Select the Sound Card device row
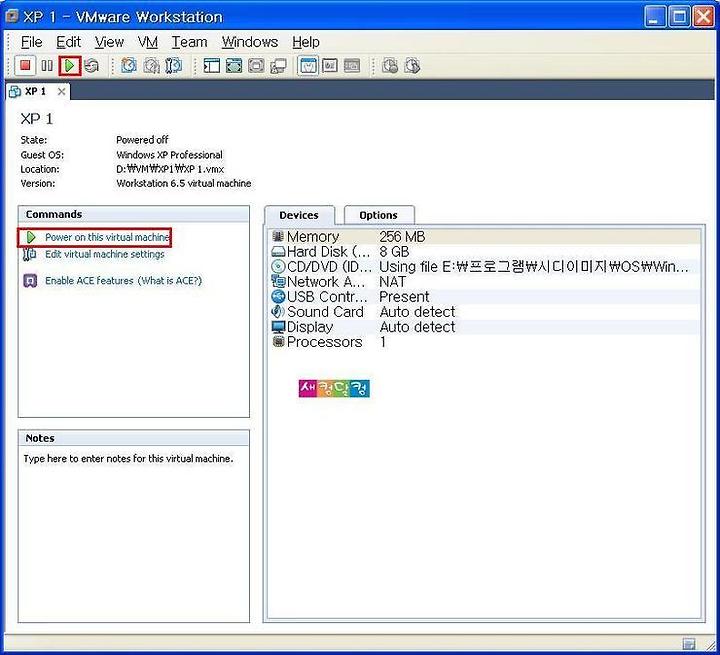Viewport: 720px width, 655px height. (485, 312)
